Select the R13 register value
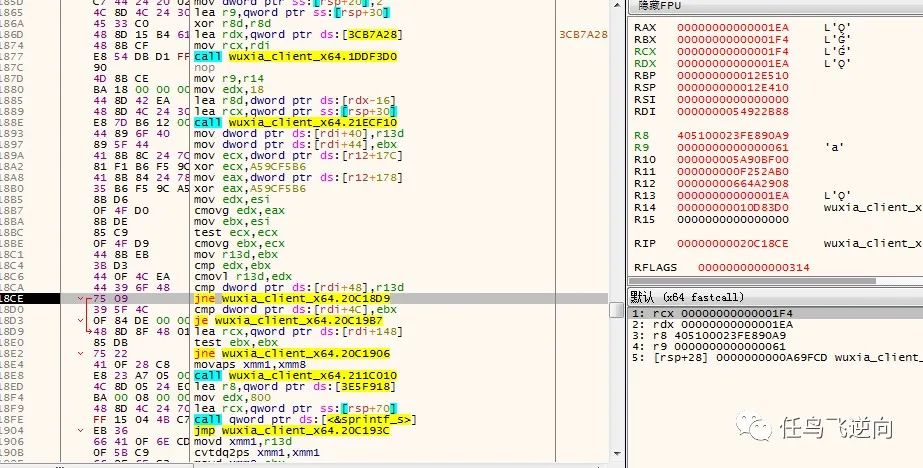Viewport: 923px width, 468px height. tap(733, 195)
